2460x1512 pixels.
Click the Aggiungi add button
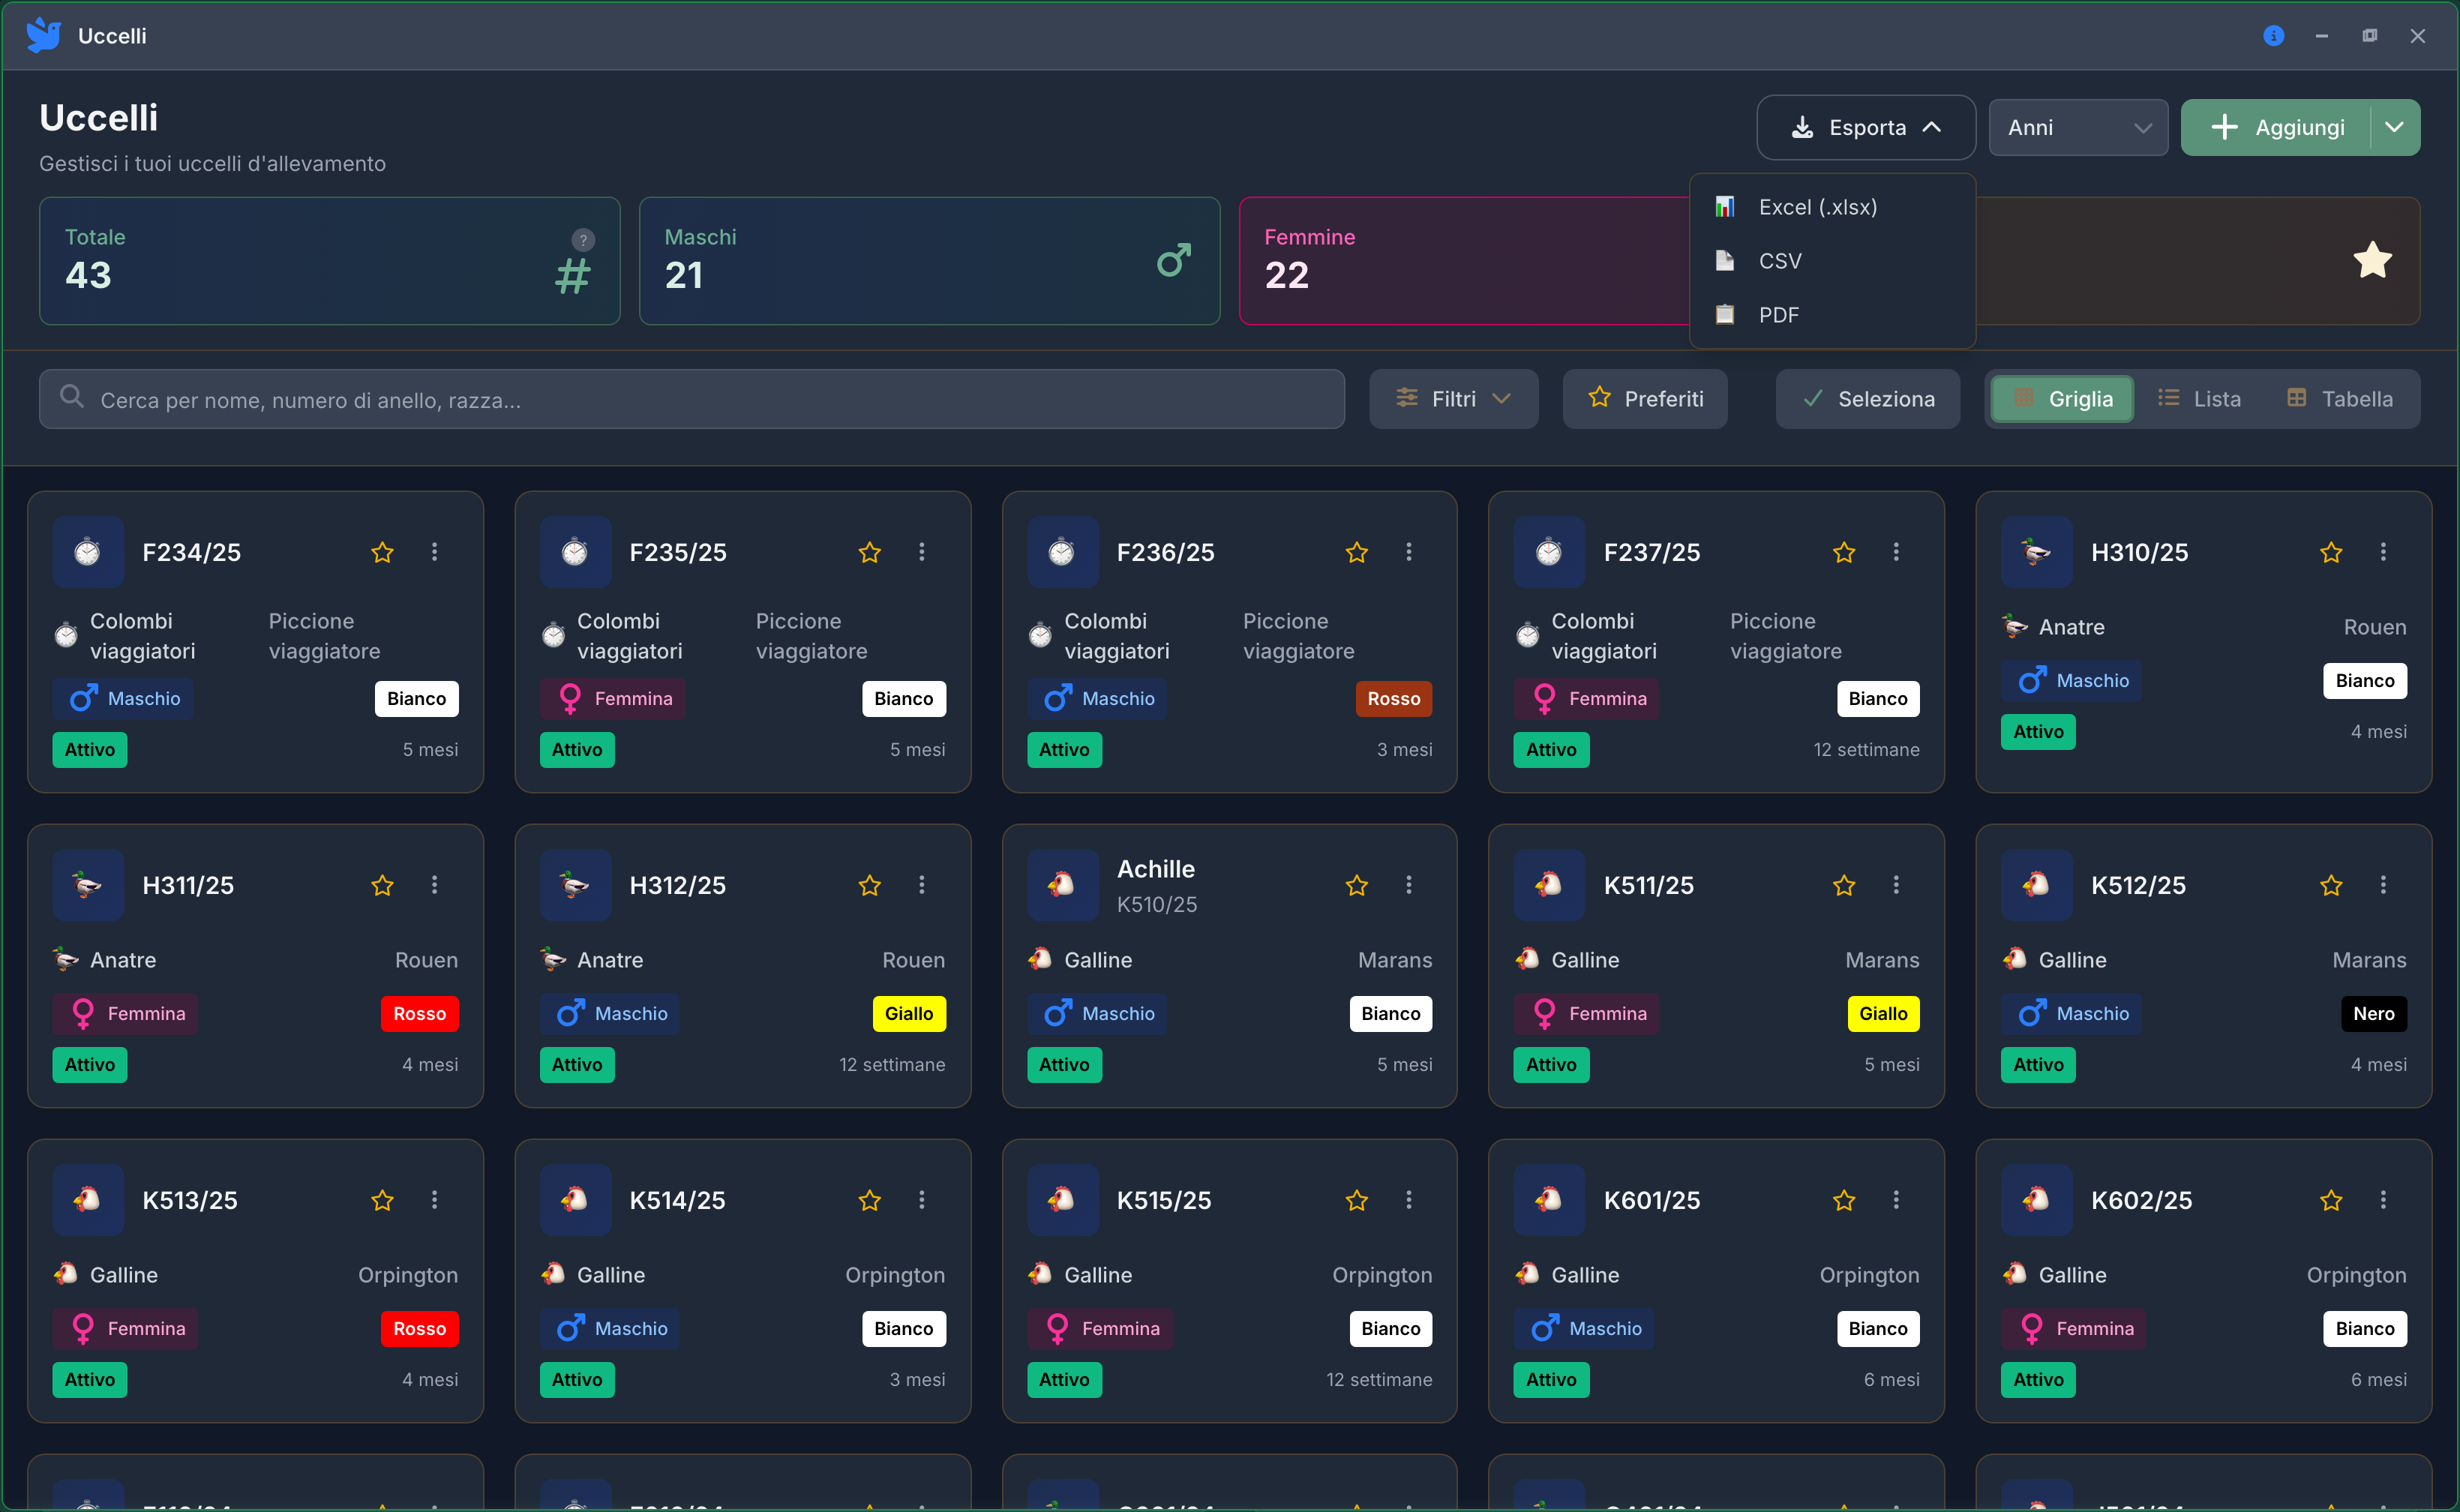point(2276,128)
